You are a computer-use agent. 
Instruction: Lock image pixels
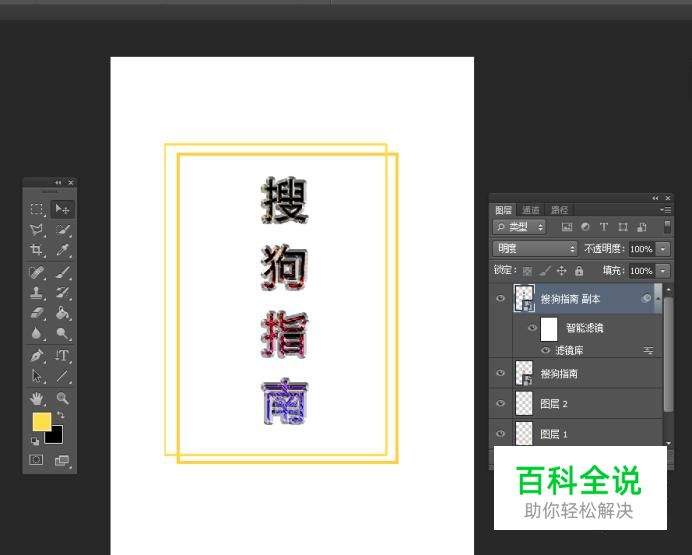[x=545, y=271]
